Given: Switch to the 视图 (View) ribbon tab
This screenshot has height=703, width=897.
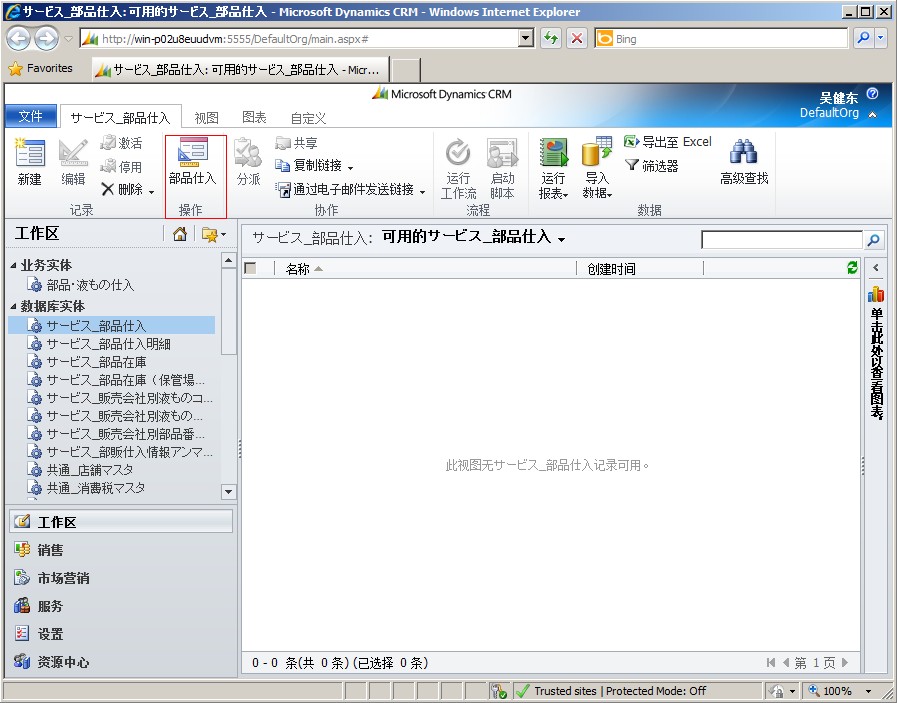Looking at the screenshot, I should click(x=206, y=118).
